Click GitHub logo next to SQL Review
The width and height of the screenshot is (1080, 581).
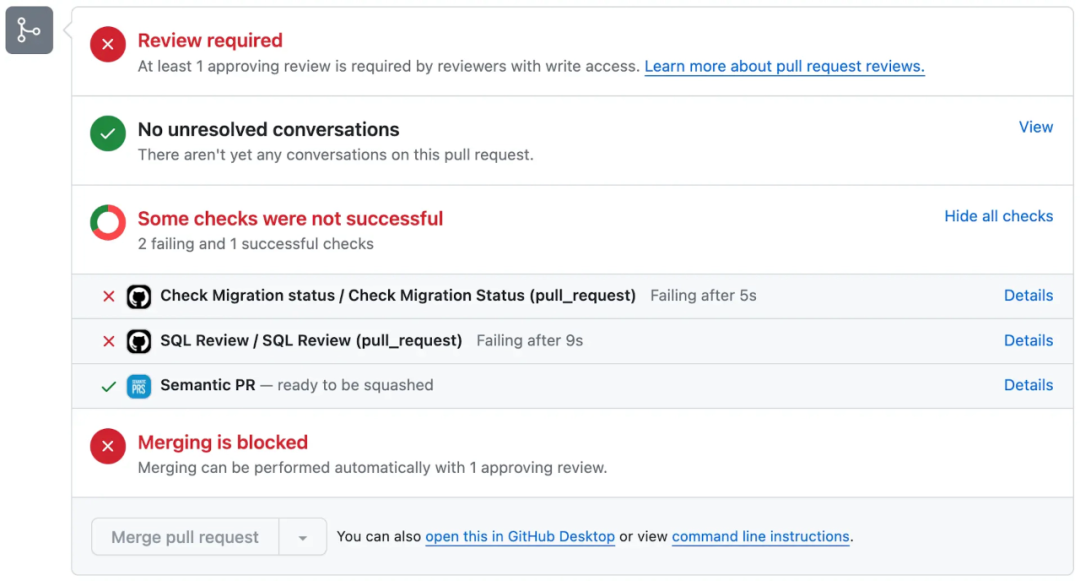[139, 341]
